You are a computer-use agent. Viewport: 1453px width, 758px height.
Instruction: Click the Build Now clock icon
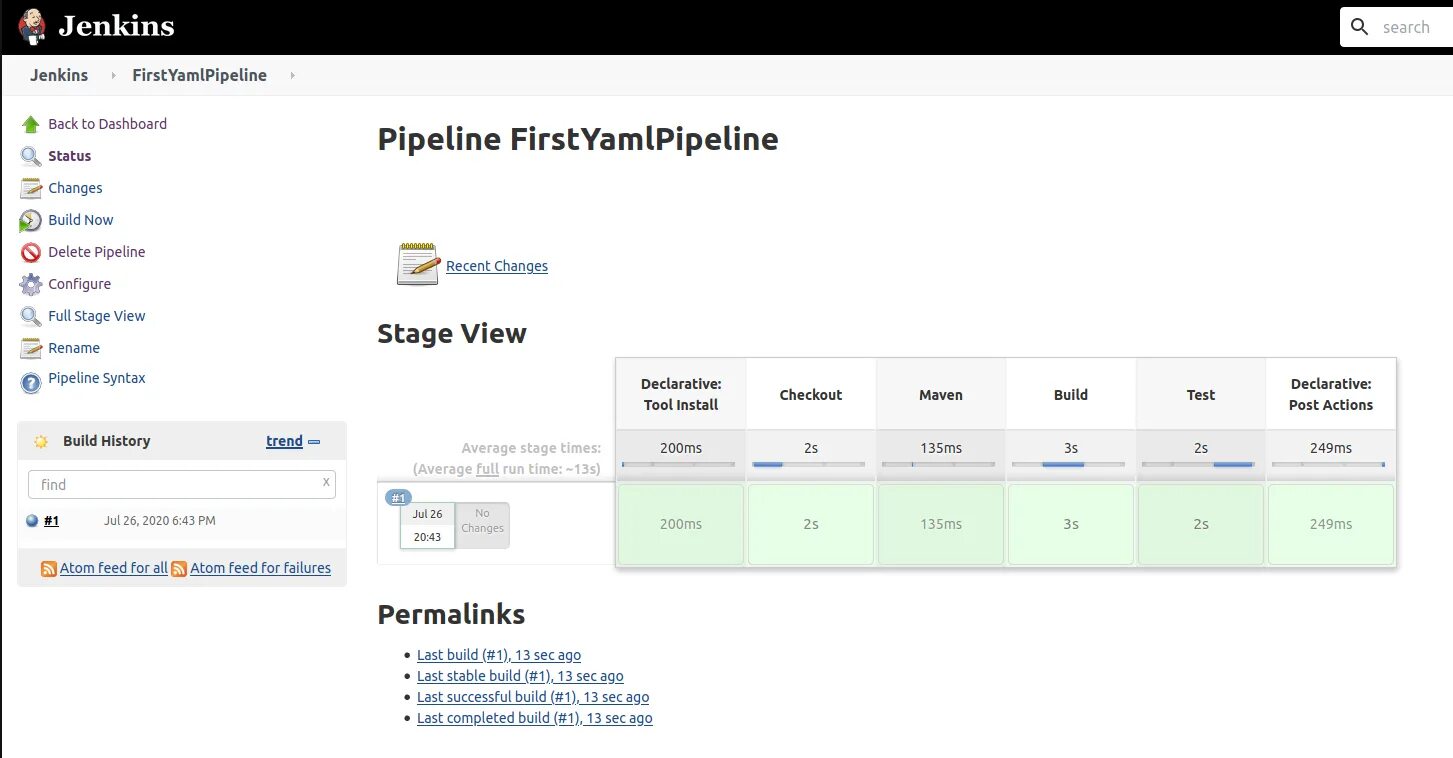pyautogui.click(x=31, y=221)
